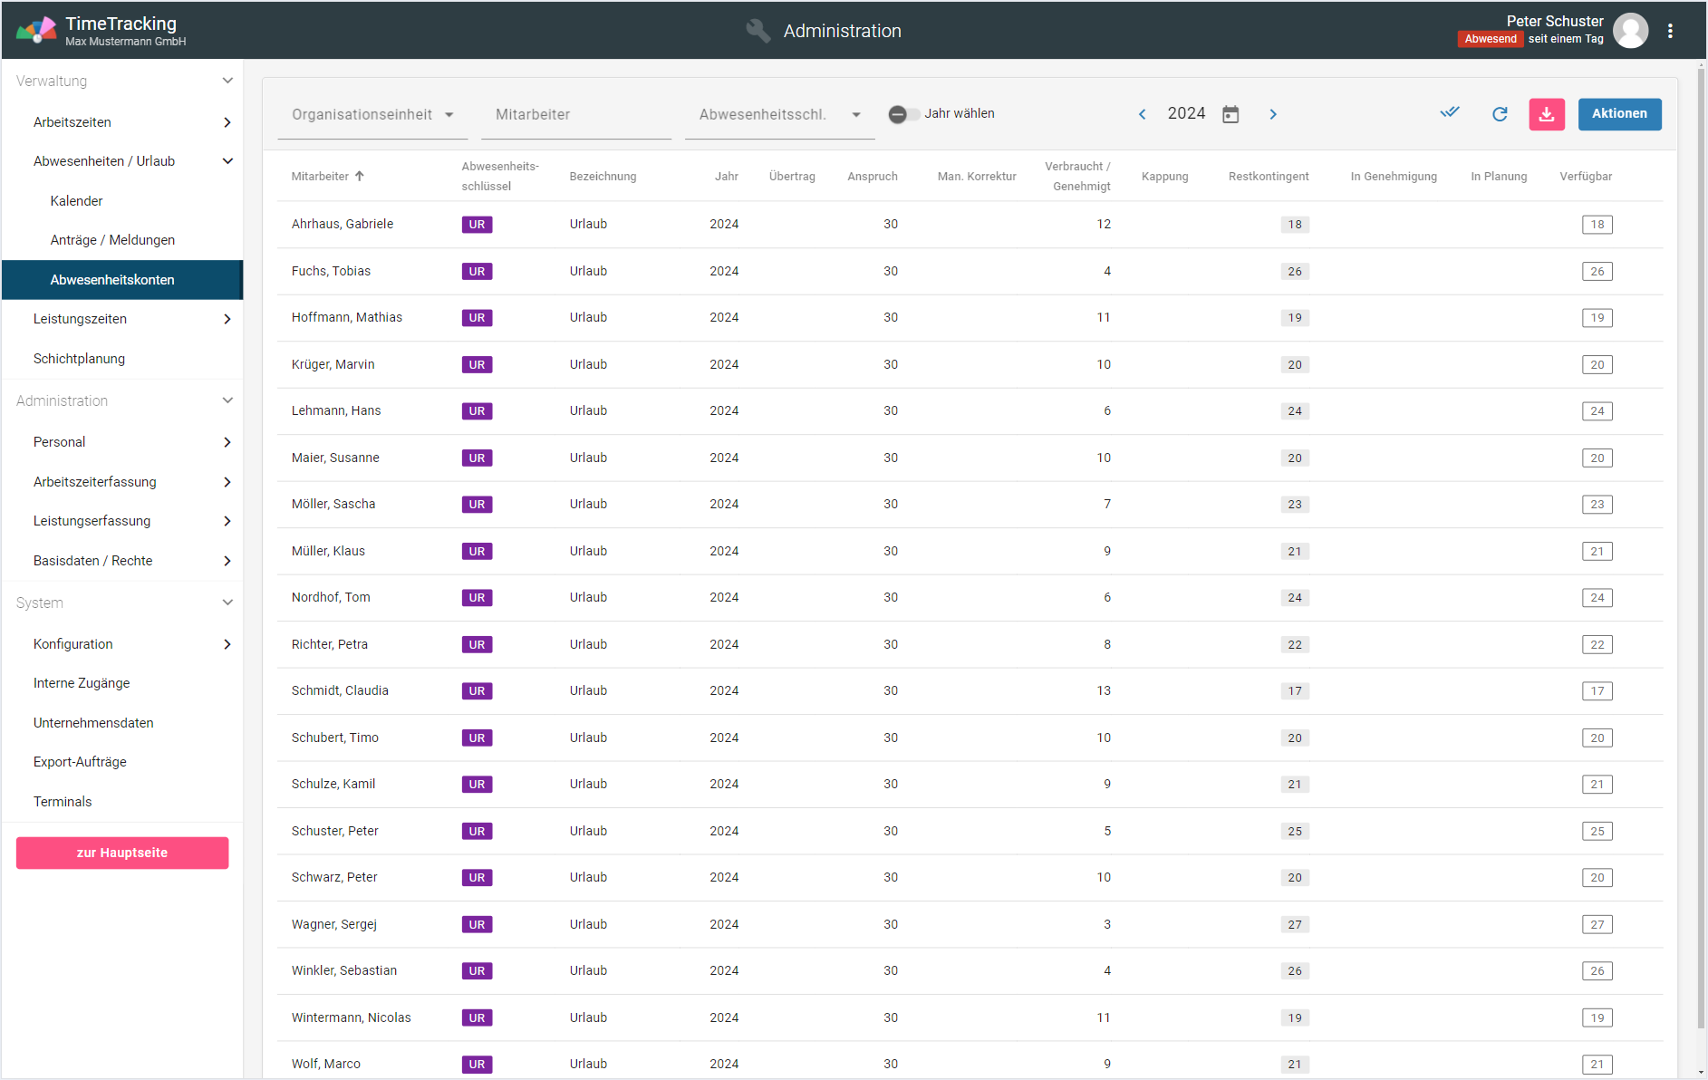The image size is (1708, 1080).
Task: Open the calendar year picker icon
Action: (1231, 114)
